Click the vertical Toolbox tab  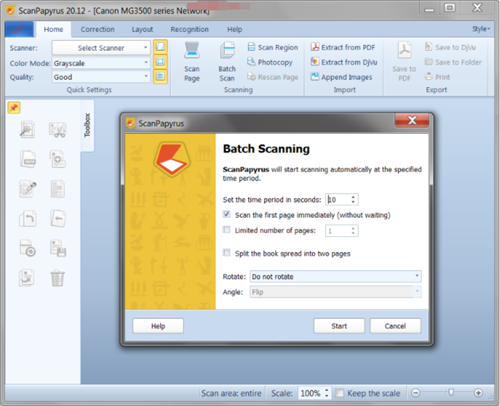tap(87, 125)
